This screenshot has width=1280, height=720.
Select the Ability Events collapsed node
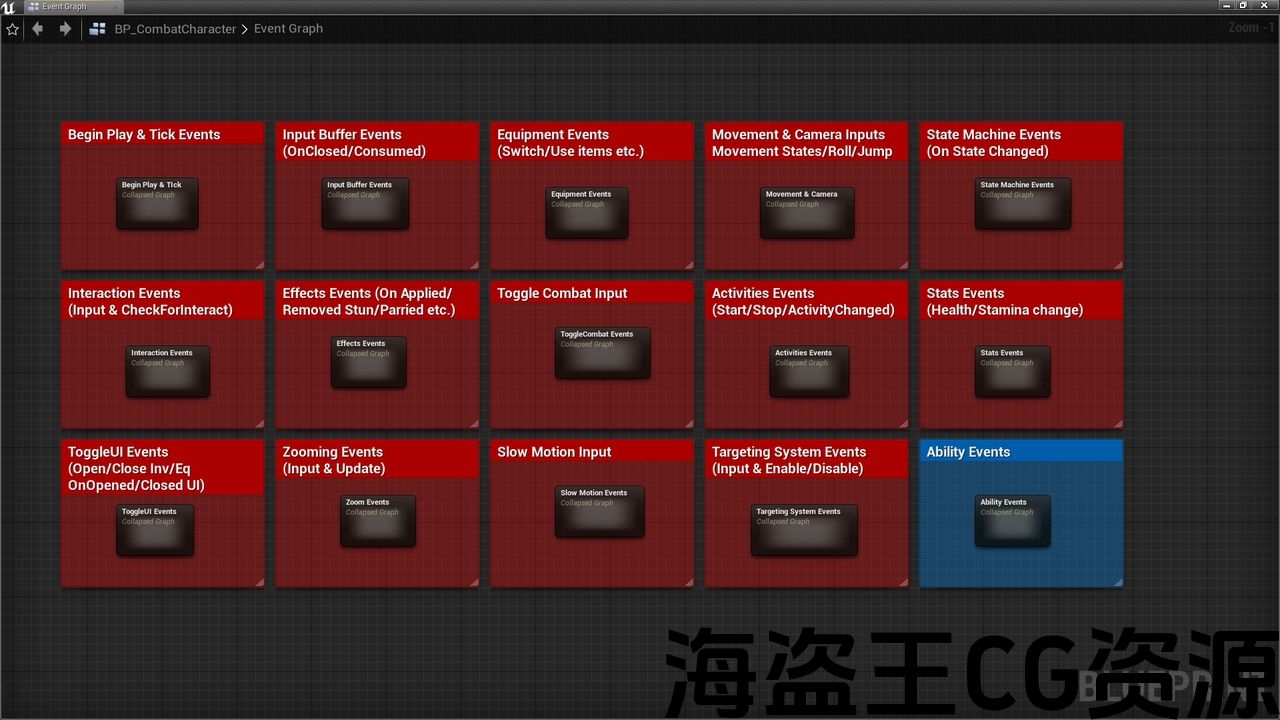pos(1012,521)
